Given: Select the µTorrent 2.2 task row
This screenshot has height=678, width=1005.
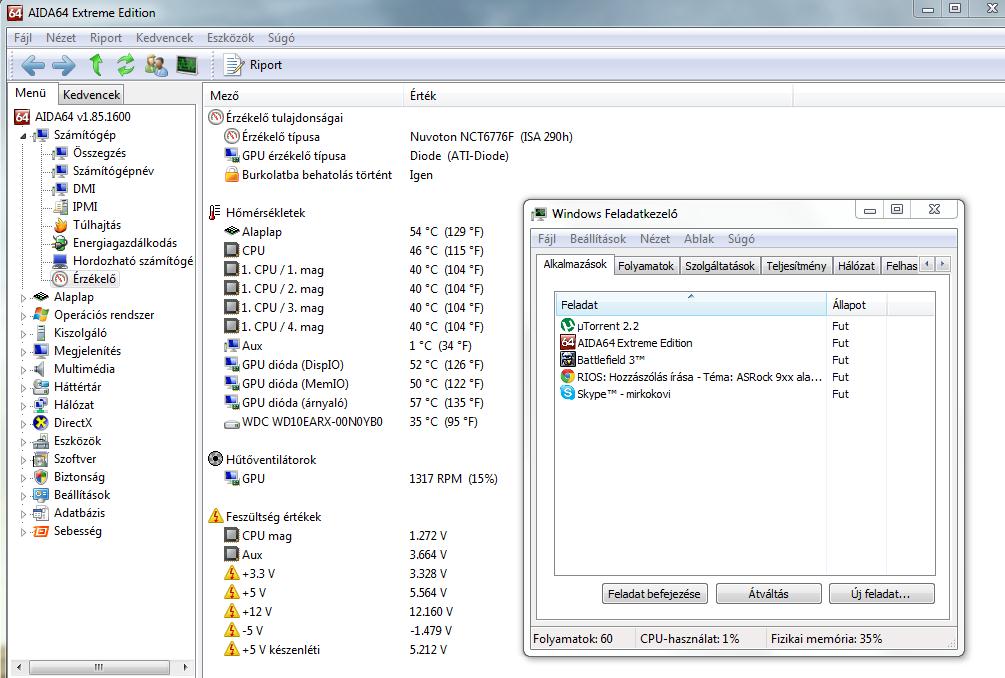Looking at the screenshot, I should pyautogui.click(x=745, y=326).
